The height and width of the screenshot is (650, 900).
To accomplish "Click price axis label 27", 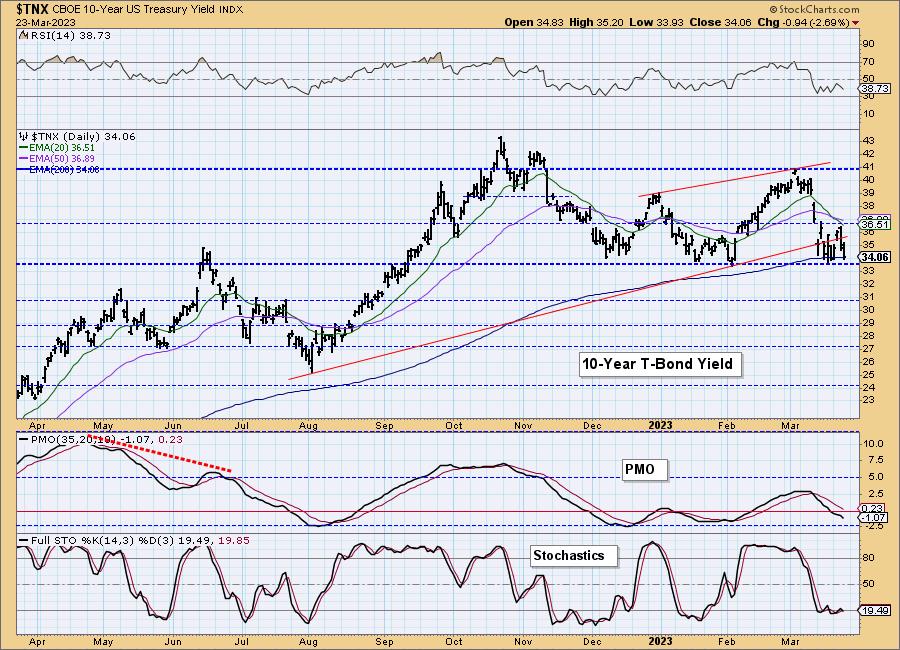I will [868, 348].
